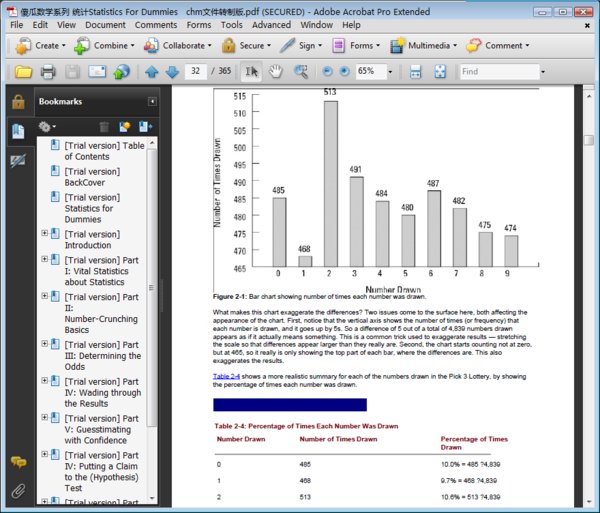Click the Zoom in button

click(x=344, y=71)
